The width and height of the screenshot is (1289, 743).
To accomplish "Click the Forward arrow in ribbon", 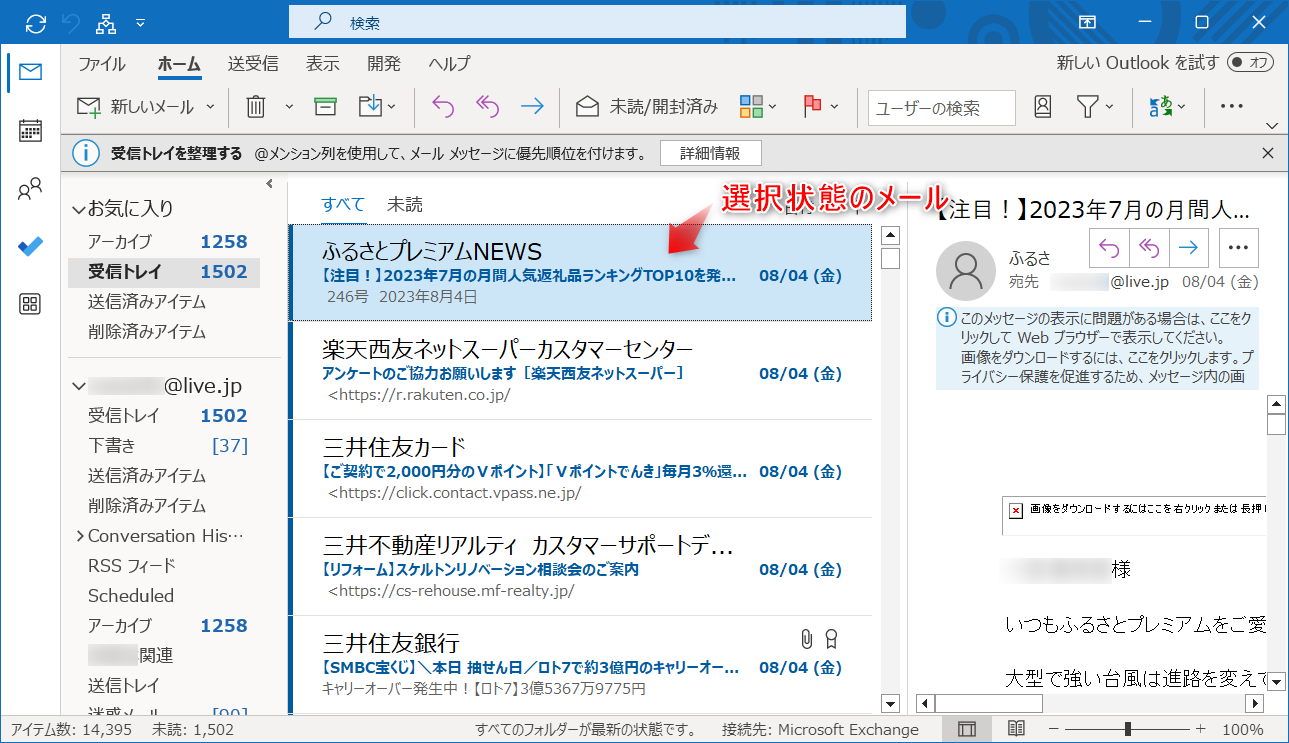I will 532,106.
